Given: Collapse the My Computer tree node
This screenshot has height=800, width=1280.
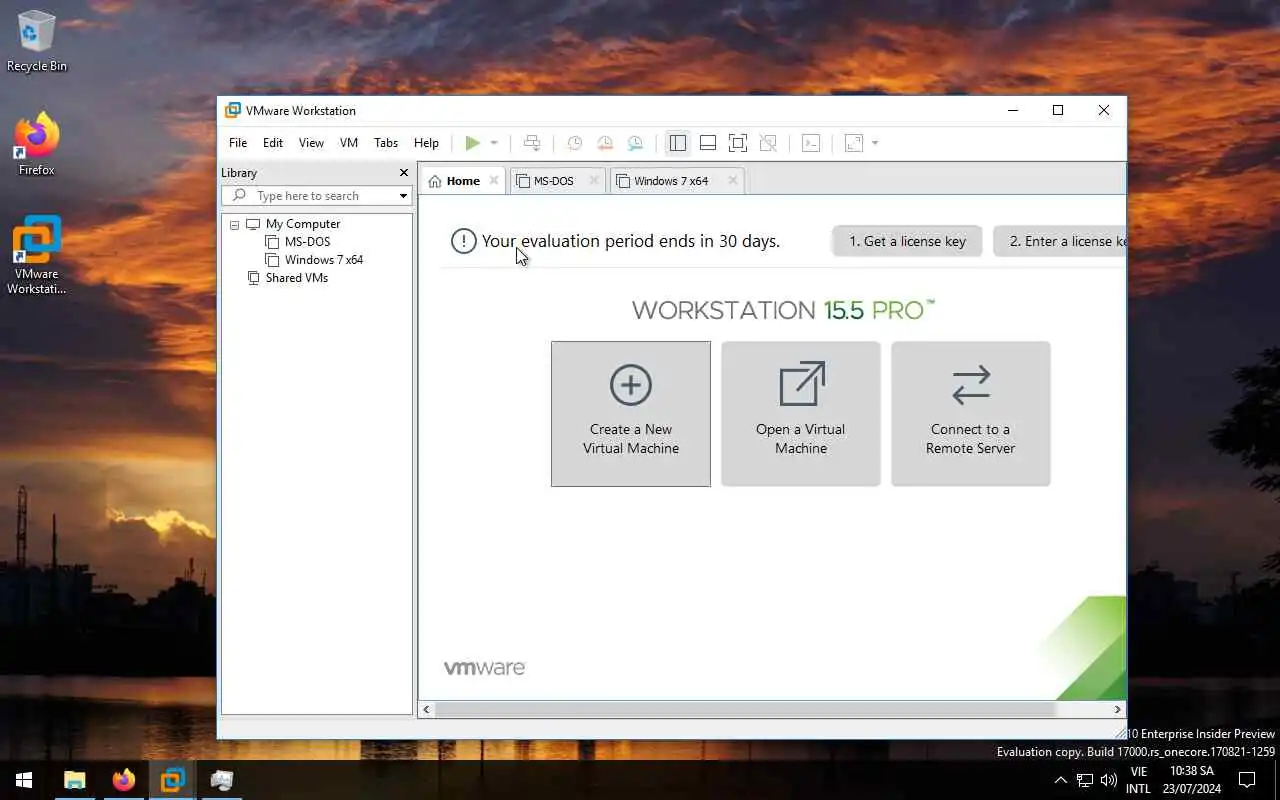Looking at the screenshot, I should coord(235,225).
